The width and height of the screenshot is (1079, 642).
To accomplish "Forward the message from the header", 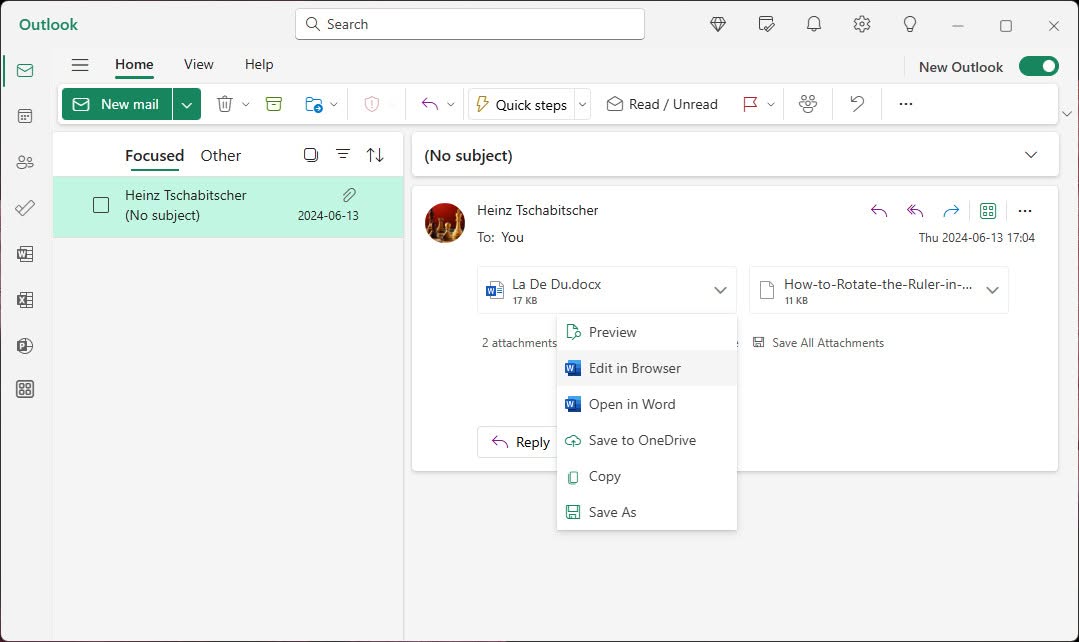I will [951, 211].
